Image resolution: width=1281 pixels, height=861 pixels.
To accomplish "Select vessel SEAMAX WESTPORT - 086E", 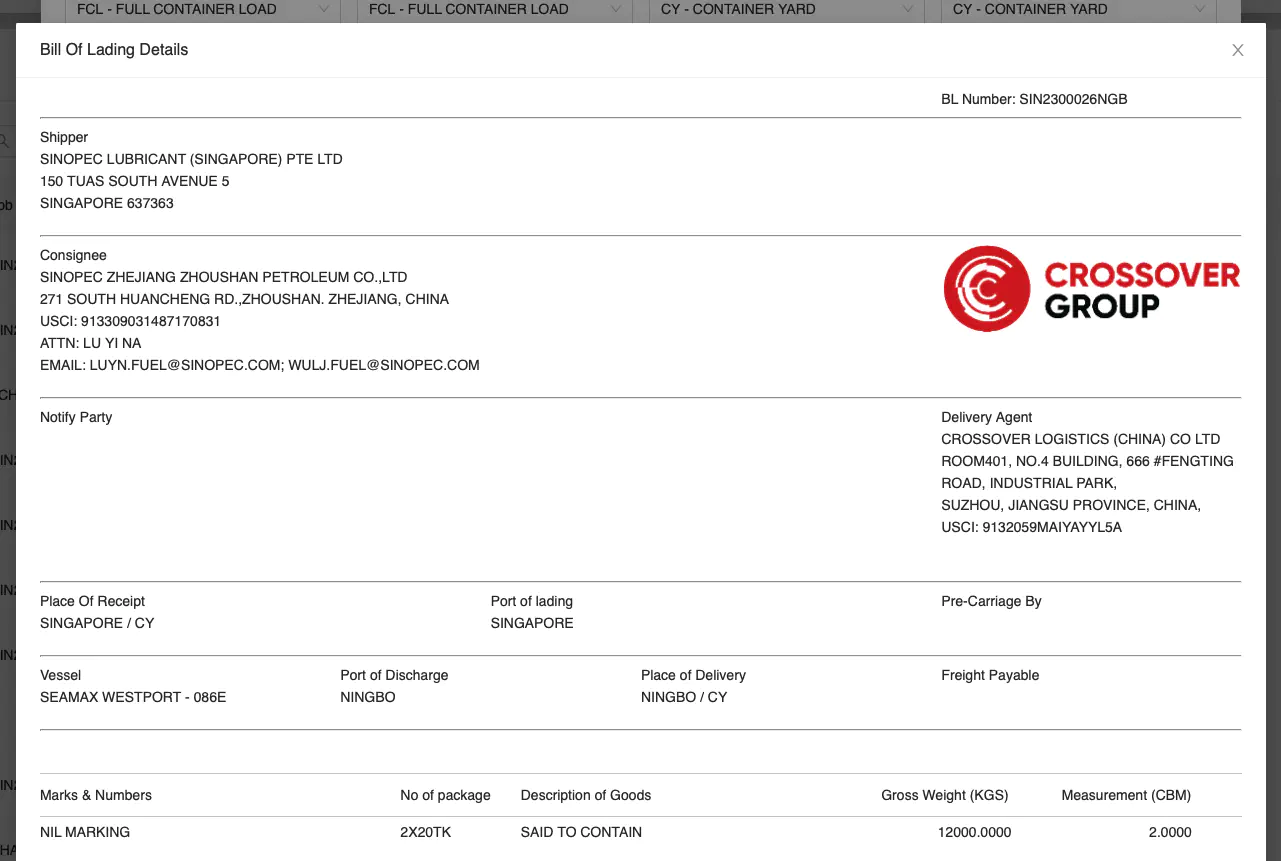I will tap(132, 697).
